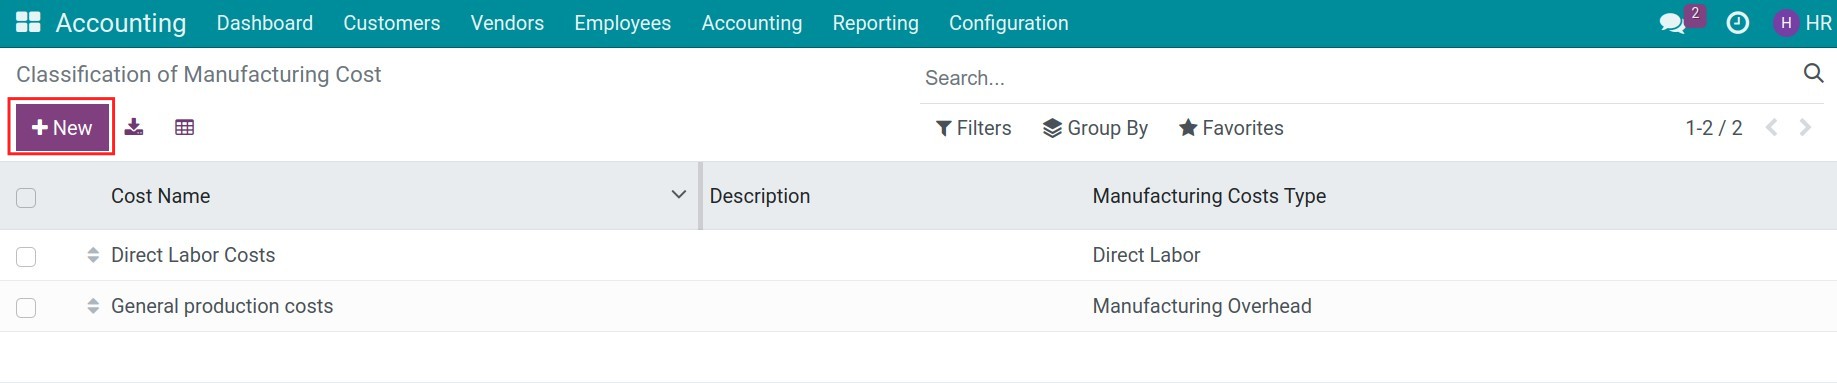Open the Employees menu
Image resolution: width=1837 pixels, height=383 pixels.
[623, 23]
